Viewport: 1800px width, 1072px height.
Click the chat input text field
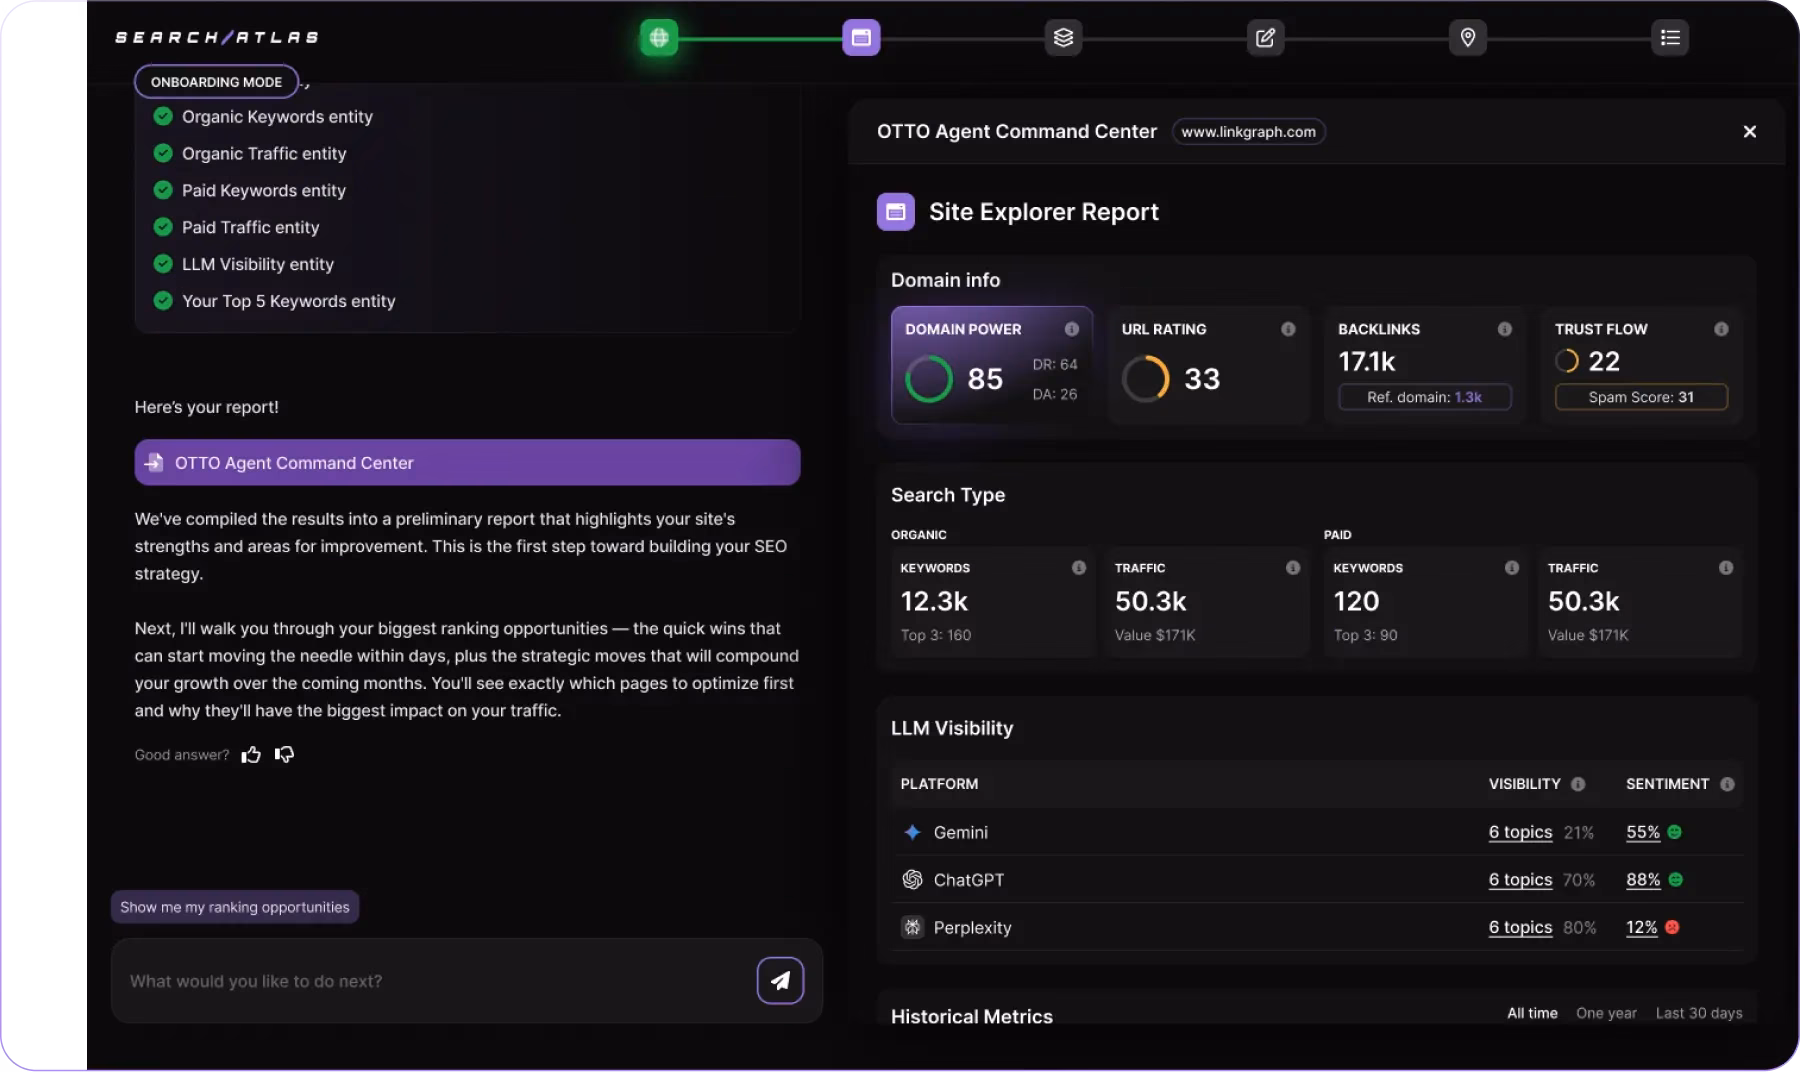pos(435,981)
